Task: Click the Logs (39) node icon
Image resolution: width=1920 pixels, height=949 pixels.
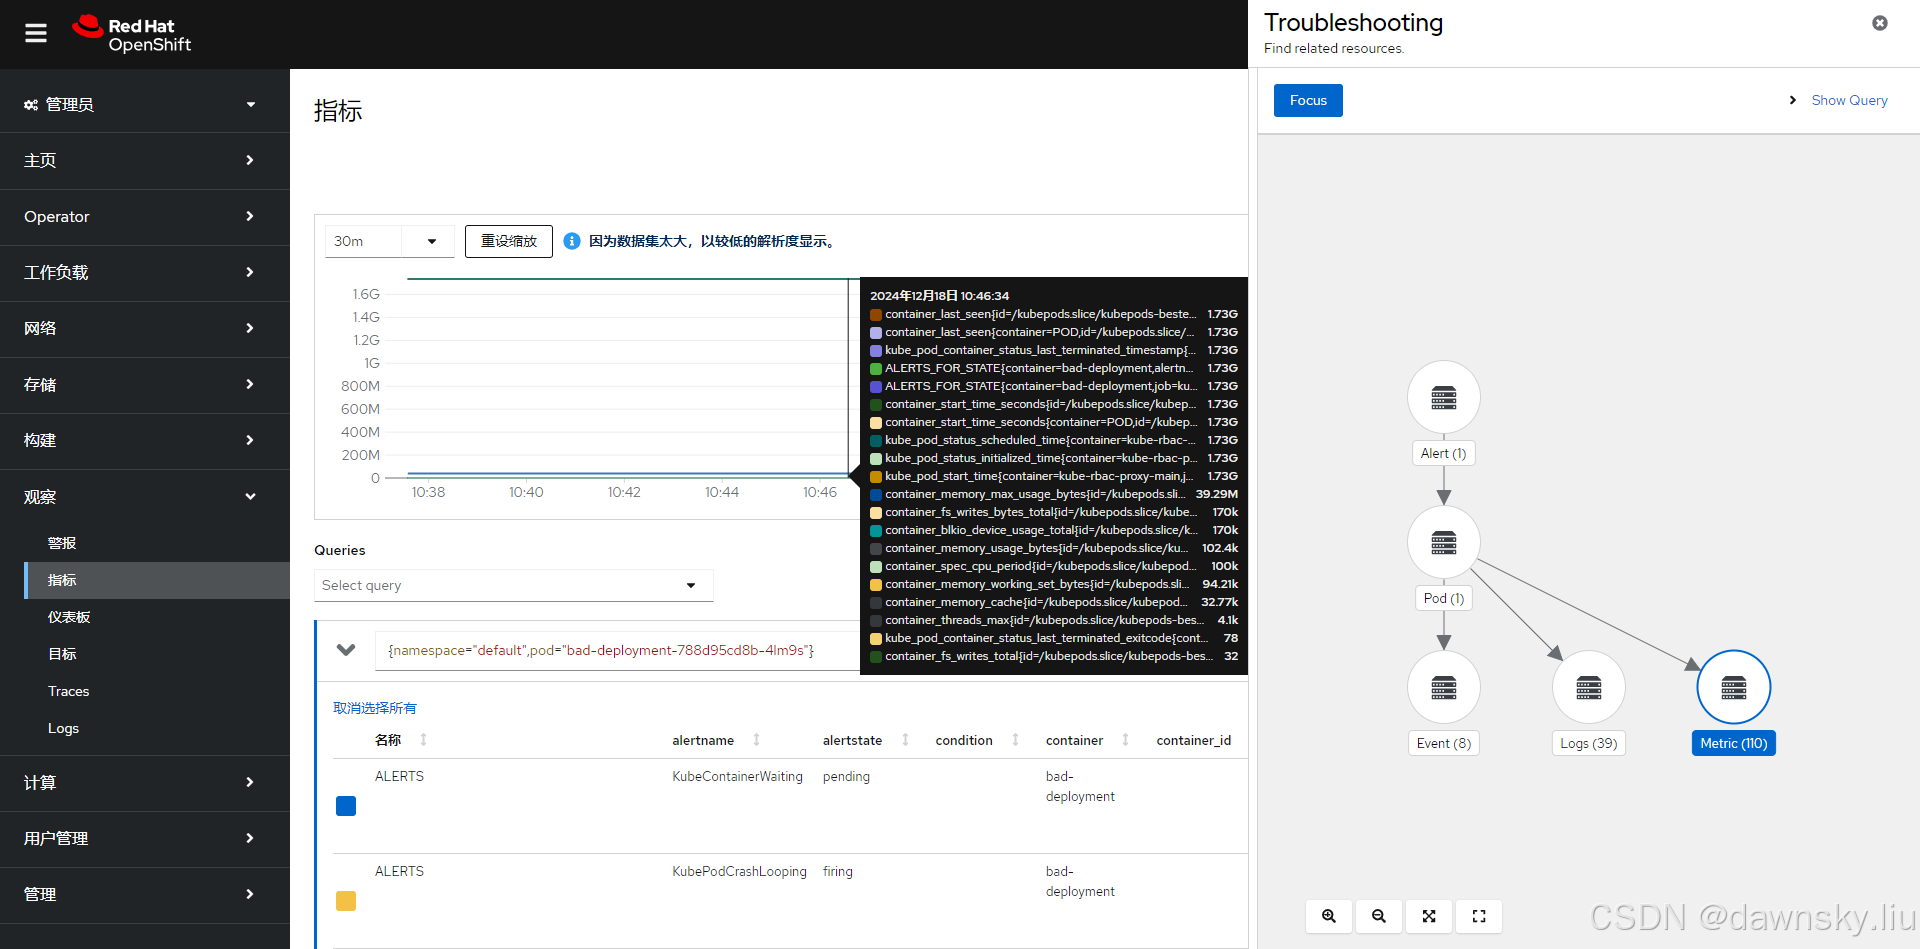Action: point(1588,687)
